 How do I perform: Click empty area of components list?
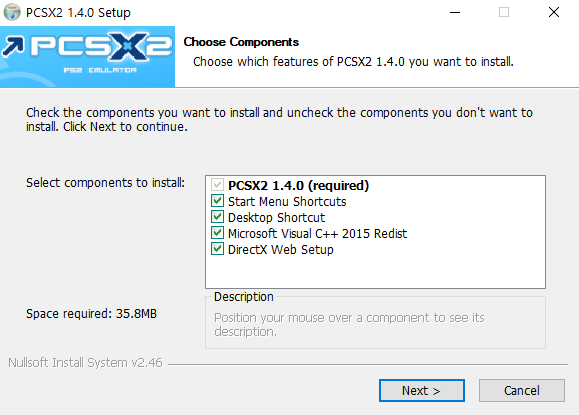[x=375, y=272]
